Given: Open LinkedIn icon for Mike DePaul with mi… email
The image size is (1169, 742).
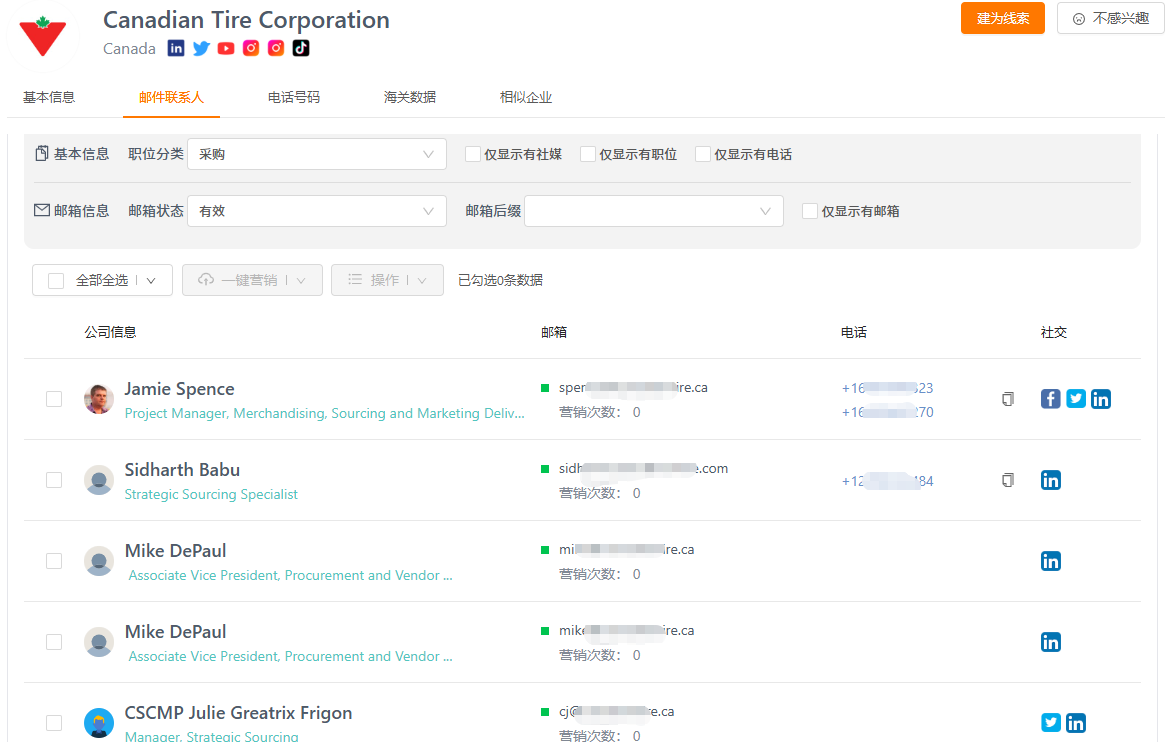Looking at the screenshot, I should (1050, 561).
